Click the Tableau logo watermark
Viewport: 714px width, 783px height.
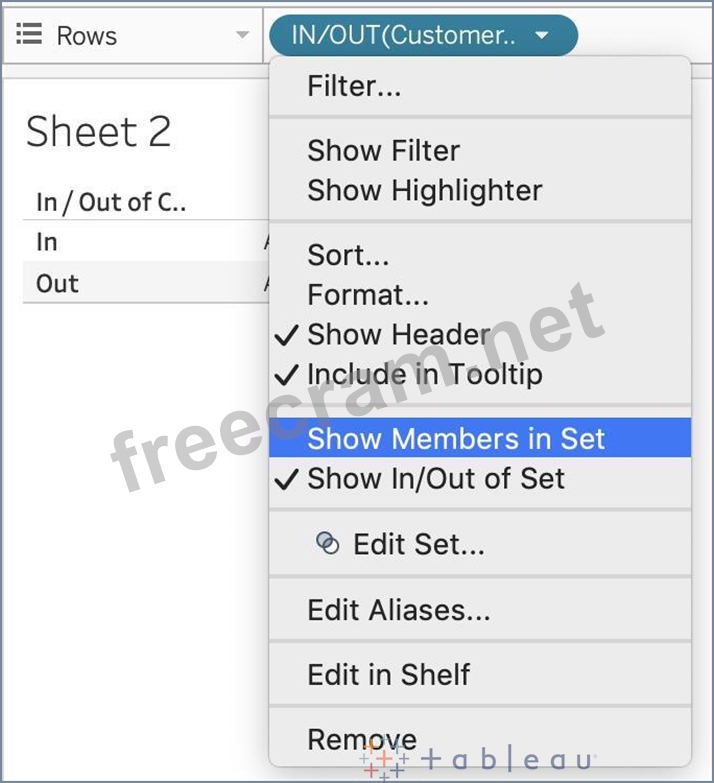pos(478,760)
